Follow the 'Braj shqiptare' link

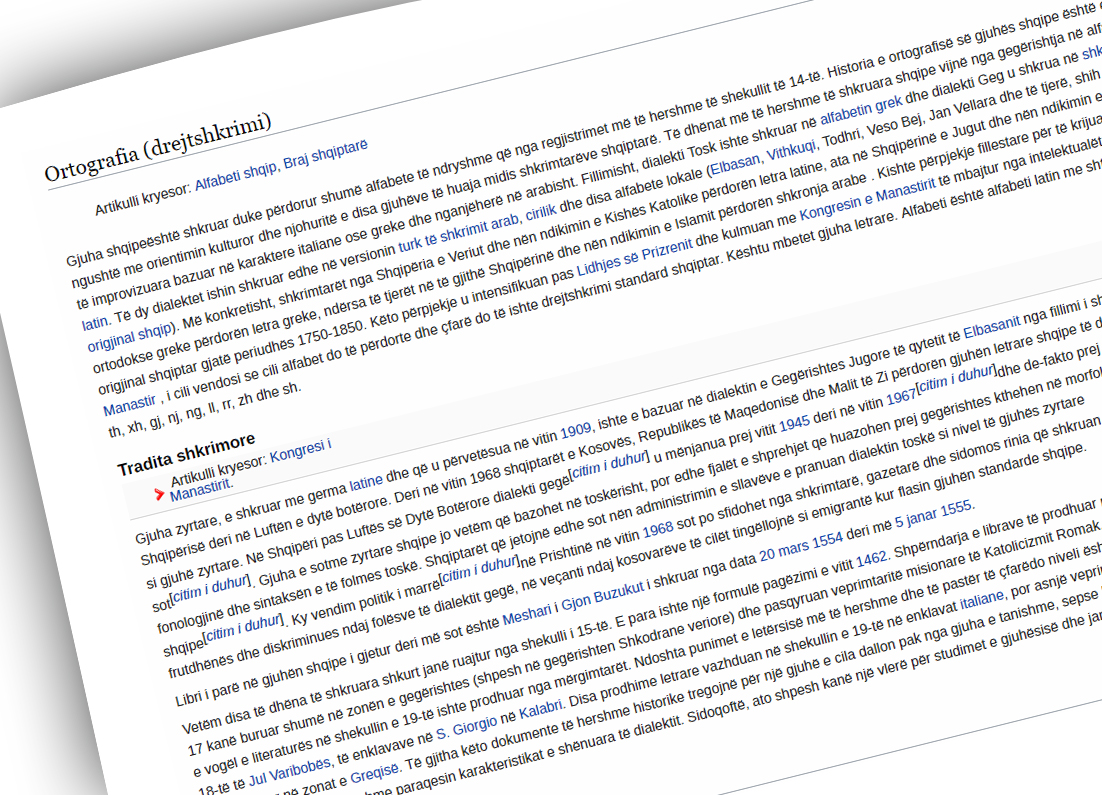point(325,155)
